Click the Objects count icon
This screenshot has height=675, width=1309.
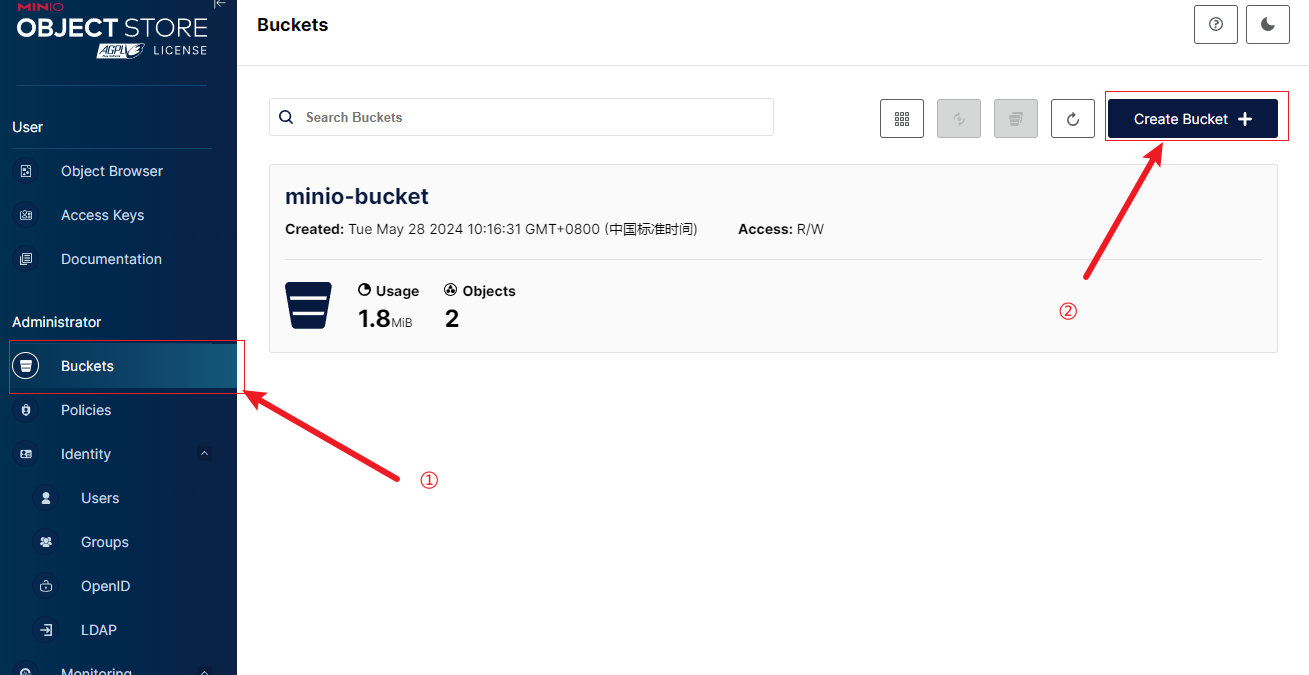[x=450, y=290]
